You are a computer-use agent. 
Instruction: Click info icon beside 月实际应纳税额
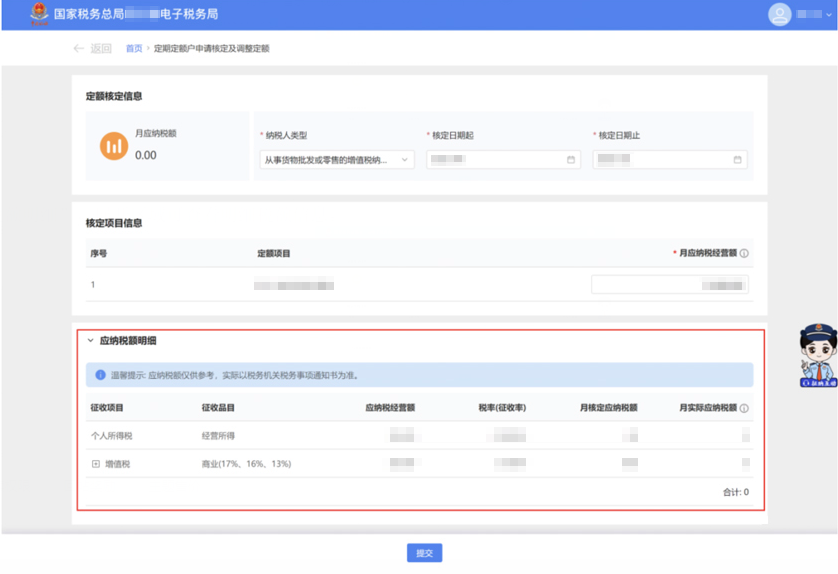[745, 408]
